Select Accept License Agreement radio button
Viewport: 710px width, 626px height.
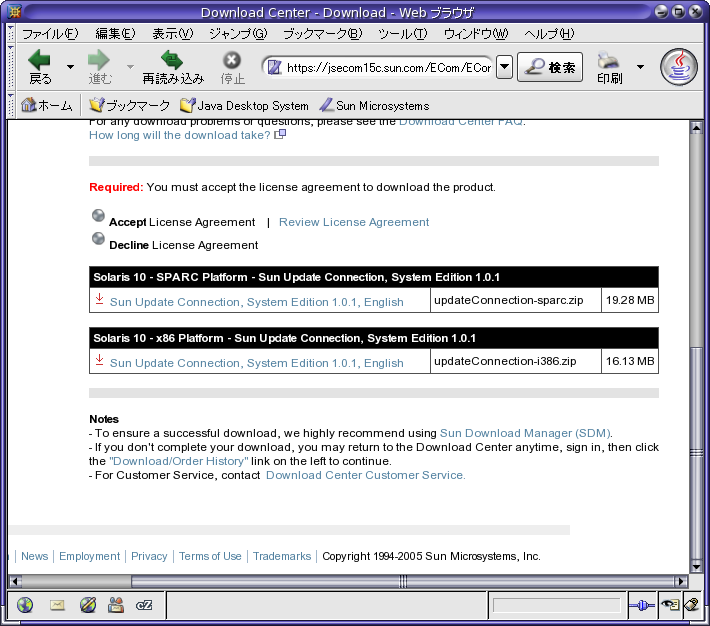click(98, 216)
